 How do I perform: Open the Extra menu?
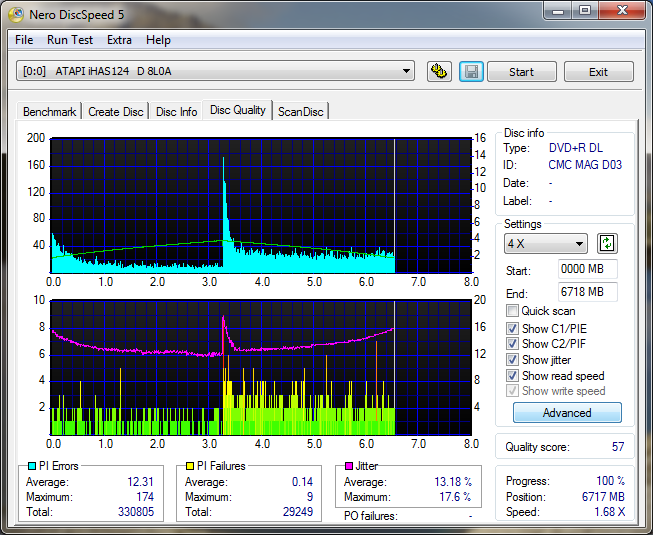[x=119, y=40]
